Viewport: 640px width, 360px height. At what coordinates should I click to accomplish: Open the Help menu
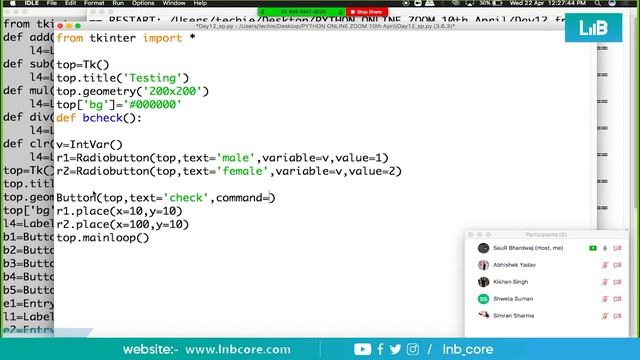pos(200,3)
